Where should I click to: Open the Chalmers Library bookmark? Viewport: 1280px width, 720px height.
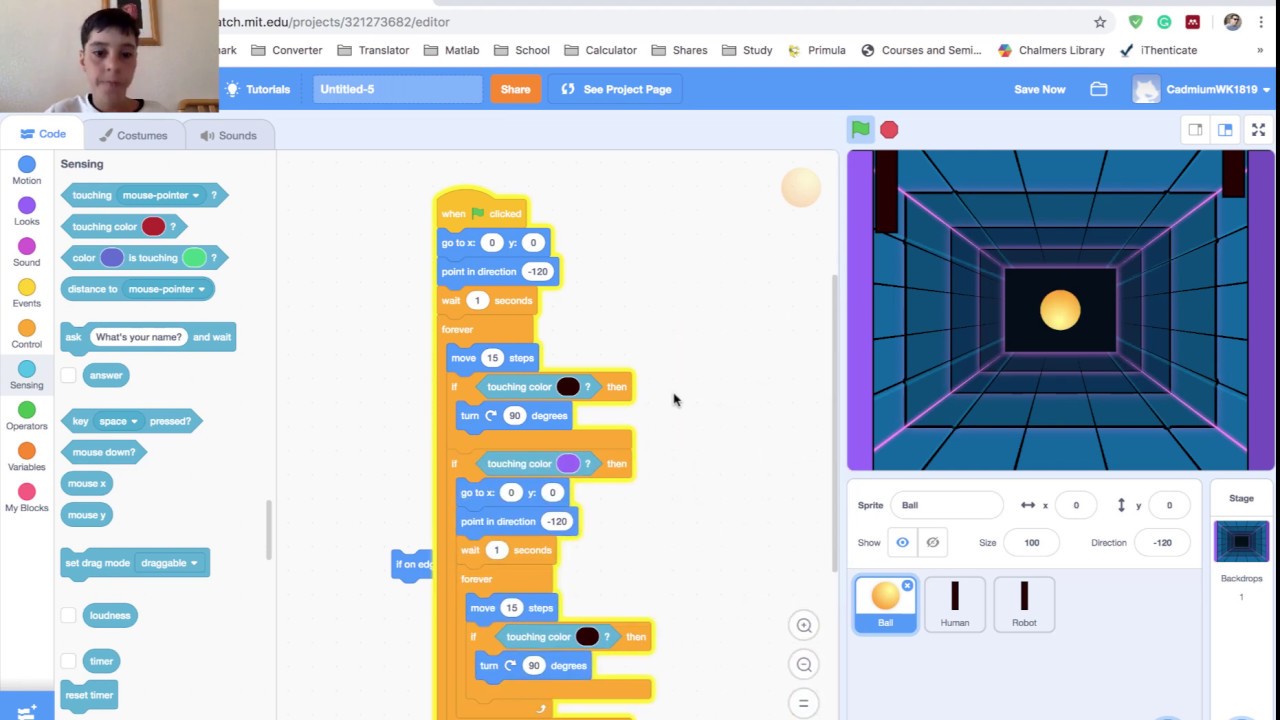click(1051, 50)
